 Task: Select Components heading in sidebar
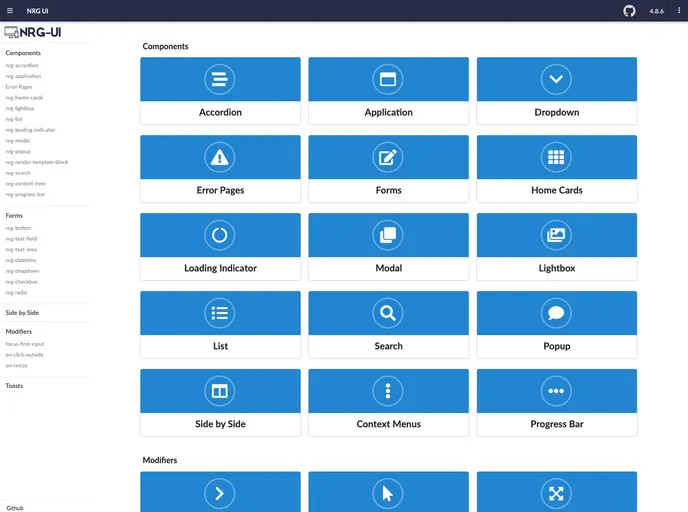pyautogui.click(x=23, y=53)
